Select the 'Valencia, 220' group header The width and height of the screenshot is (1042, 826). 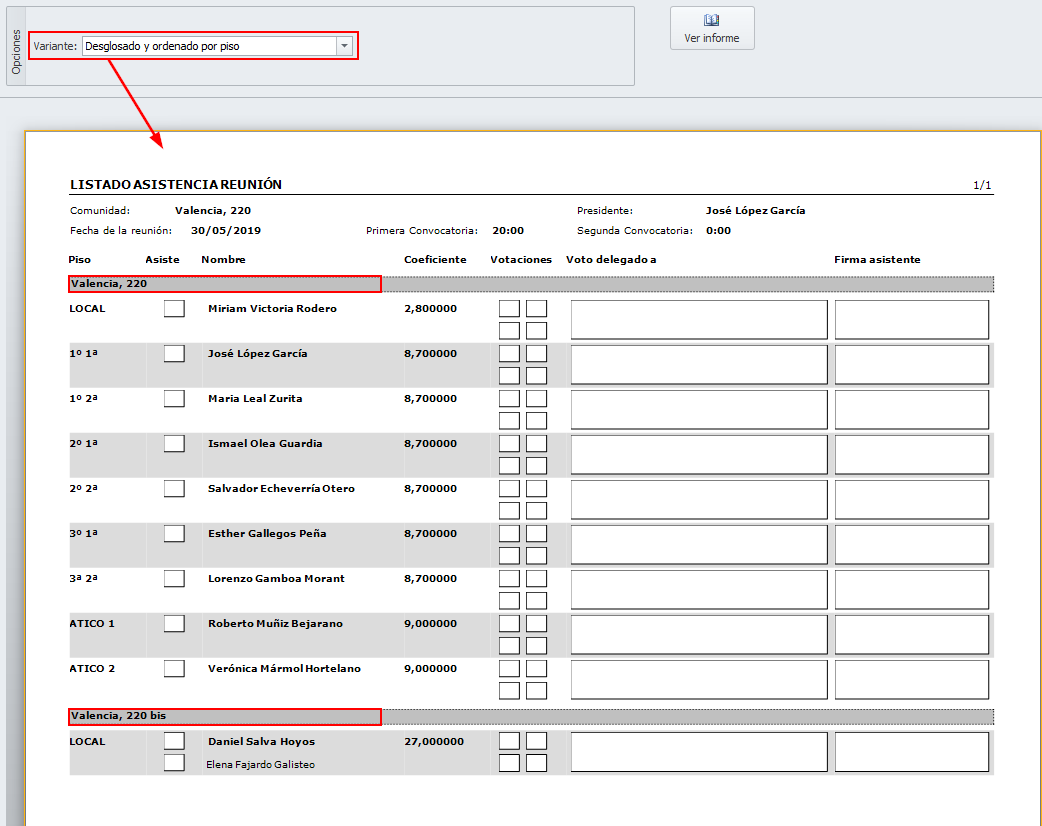click(x=225, y=284)
